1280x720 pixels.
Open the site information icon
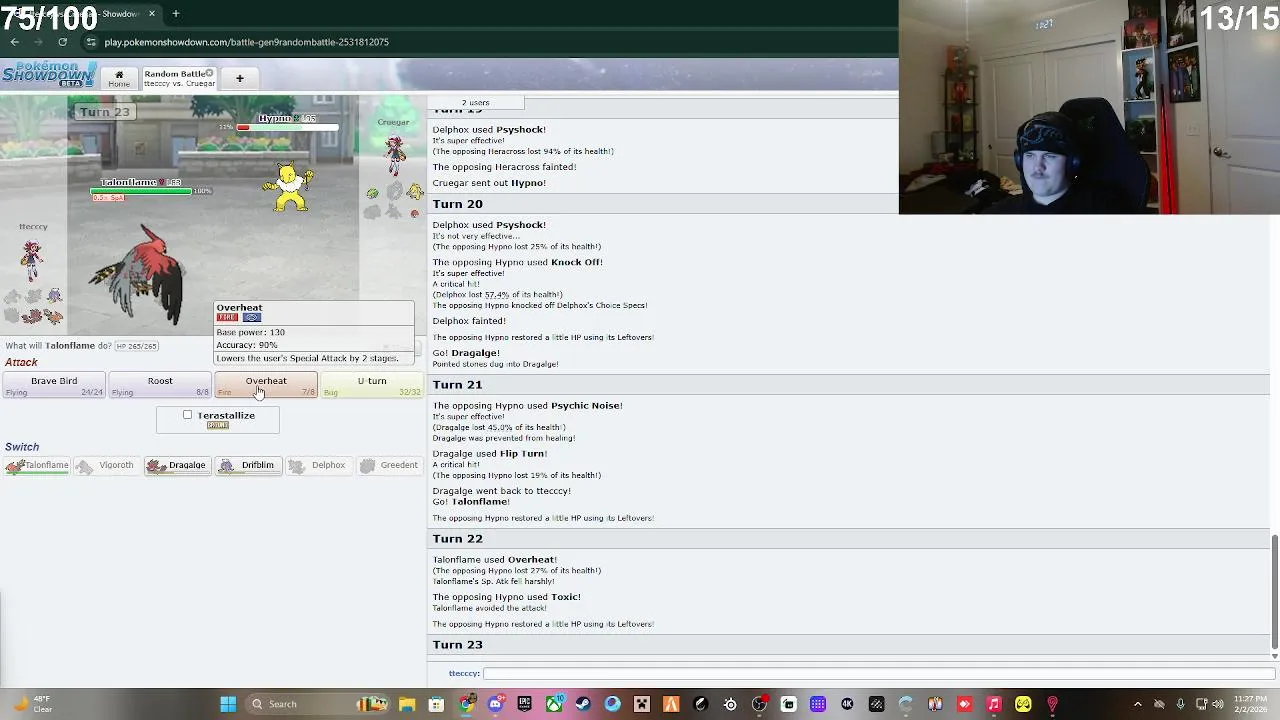pyautogui.click(x=91, y=42)
